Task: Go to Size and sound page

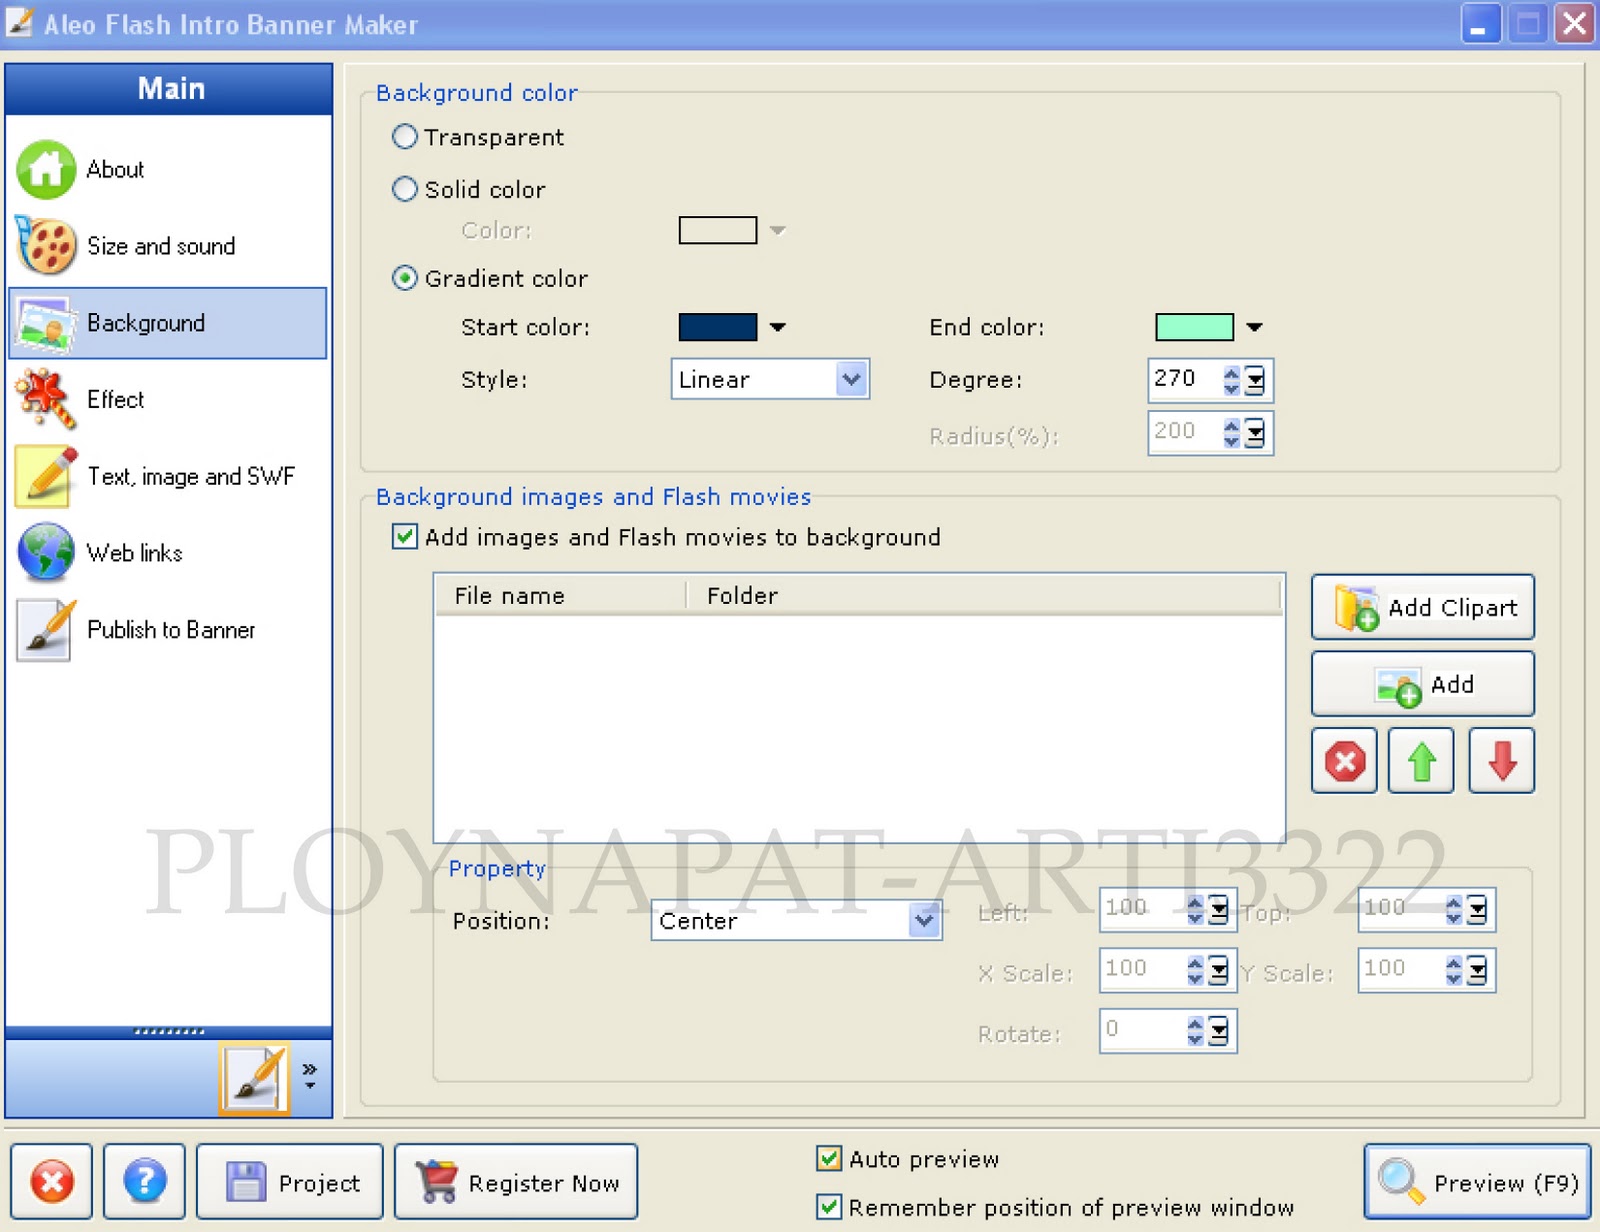Action: point(161,246)
